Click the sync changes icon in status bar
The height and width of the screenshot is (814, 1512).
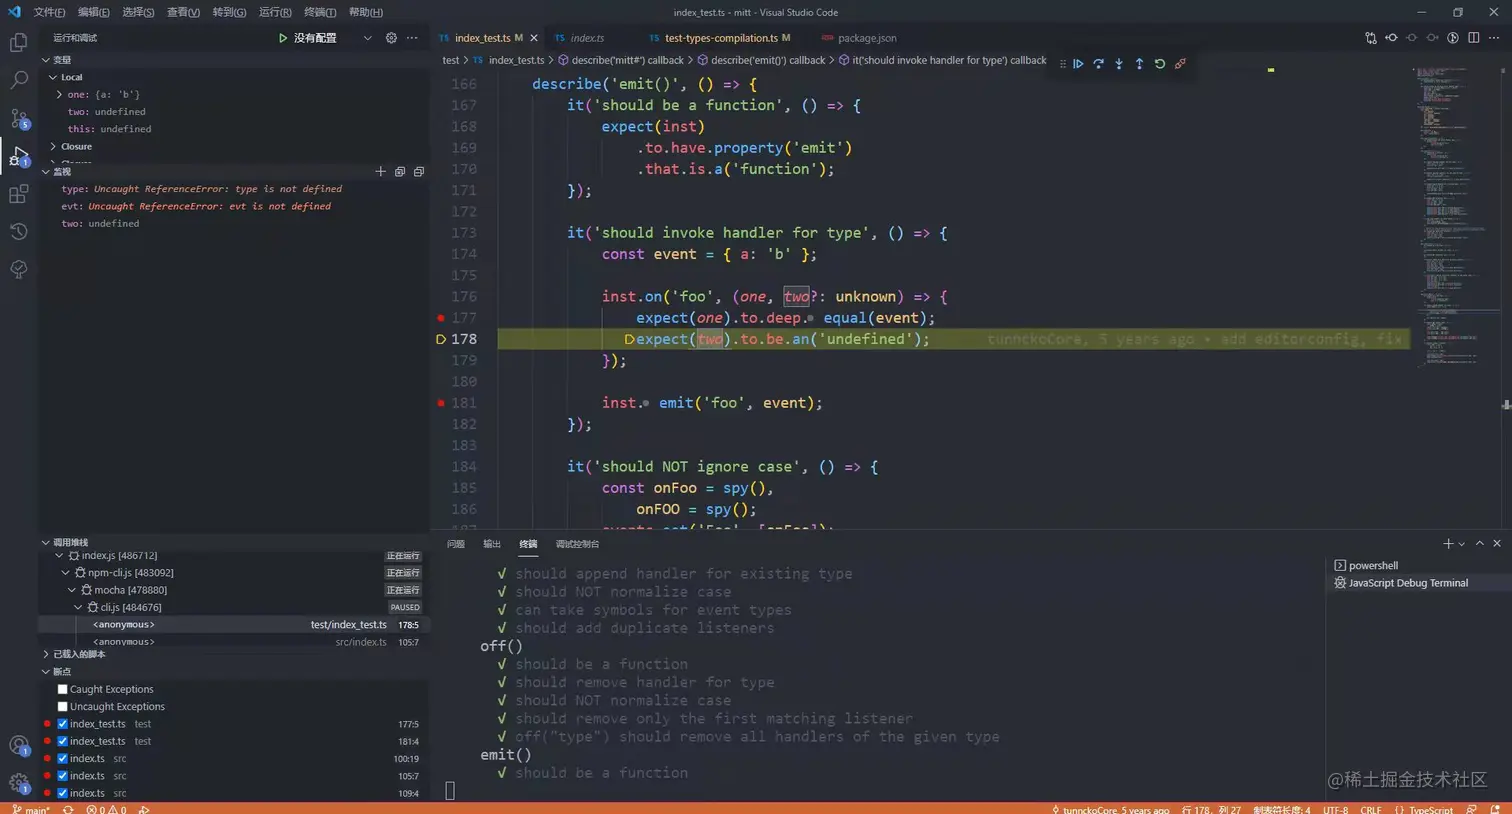coord(68,809)
